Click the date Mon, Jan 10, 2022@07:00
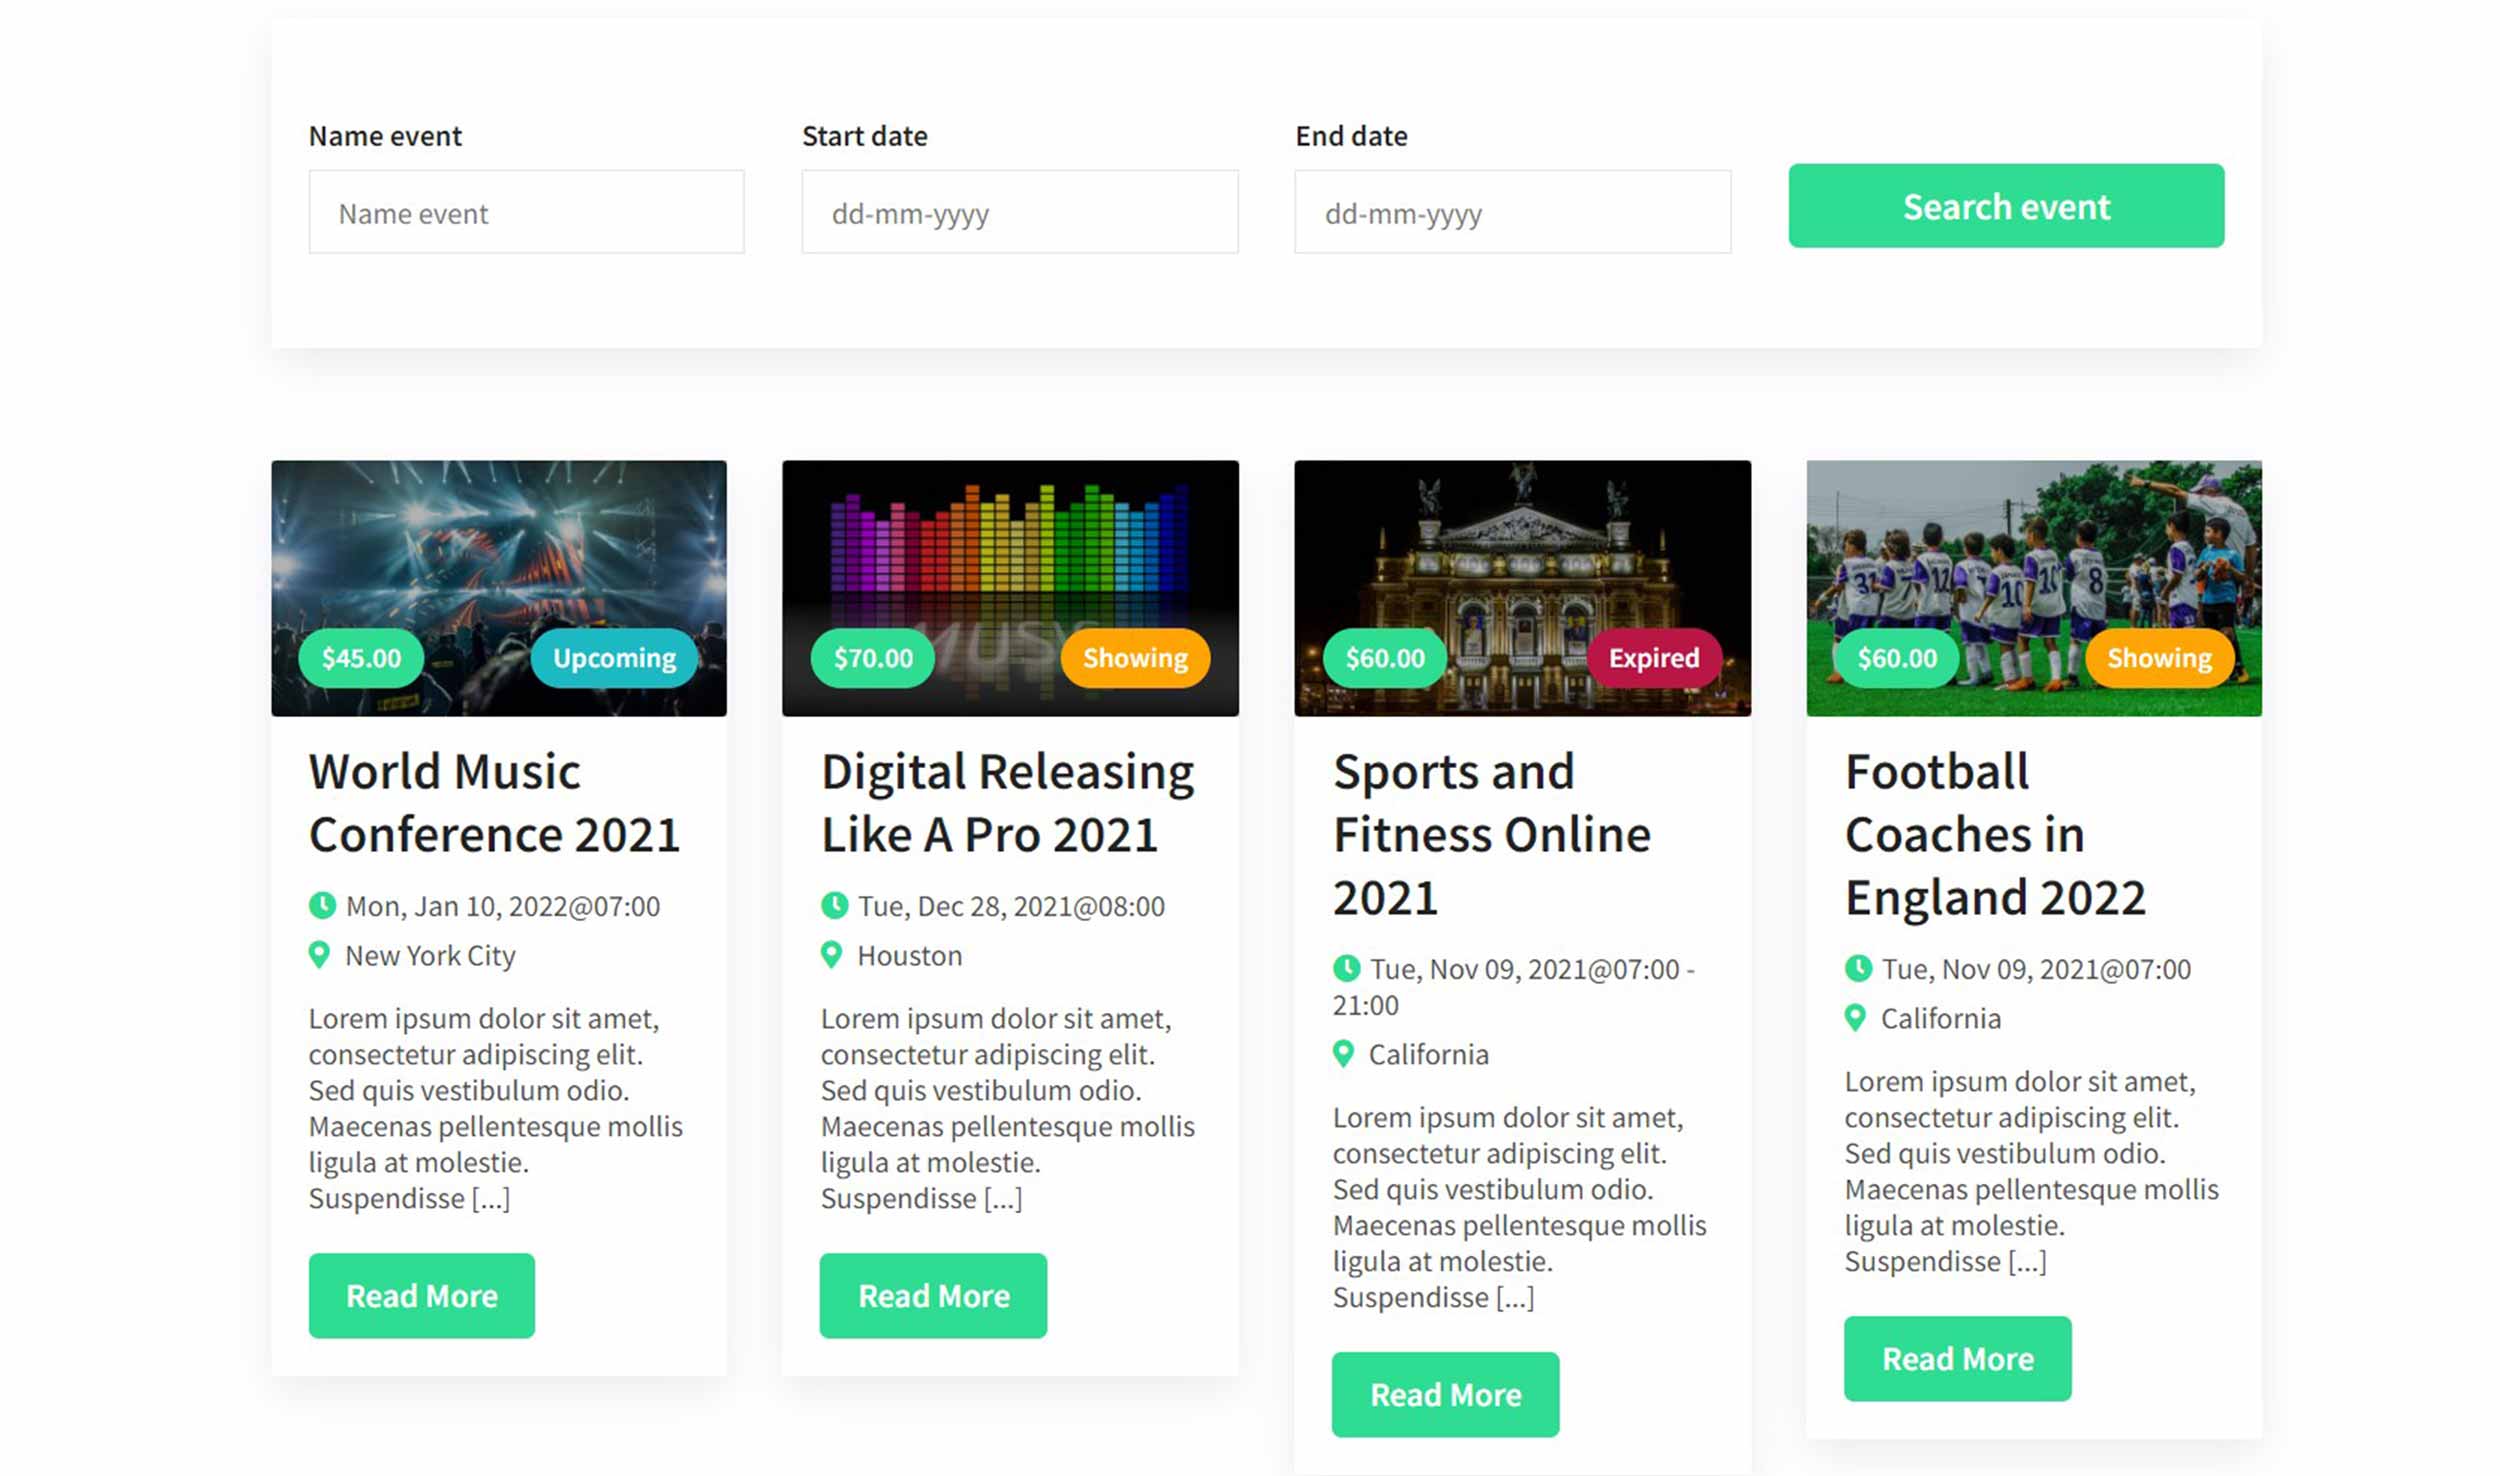2500x1476 pixels. pos(503,906)
